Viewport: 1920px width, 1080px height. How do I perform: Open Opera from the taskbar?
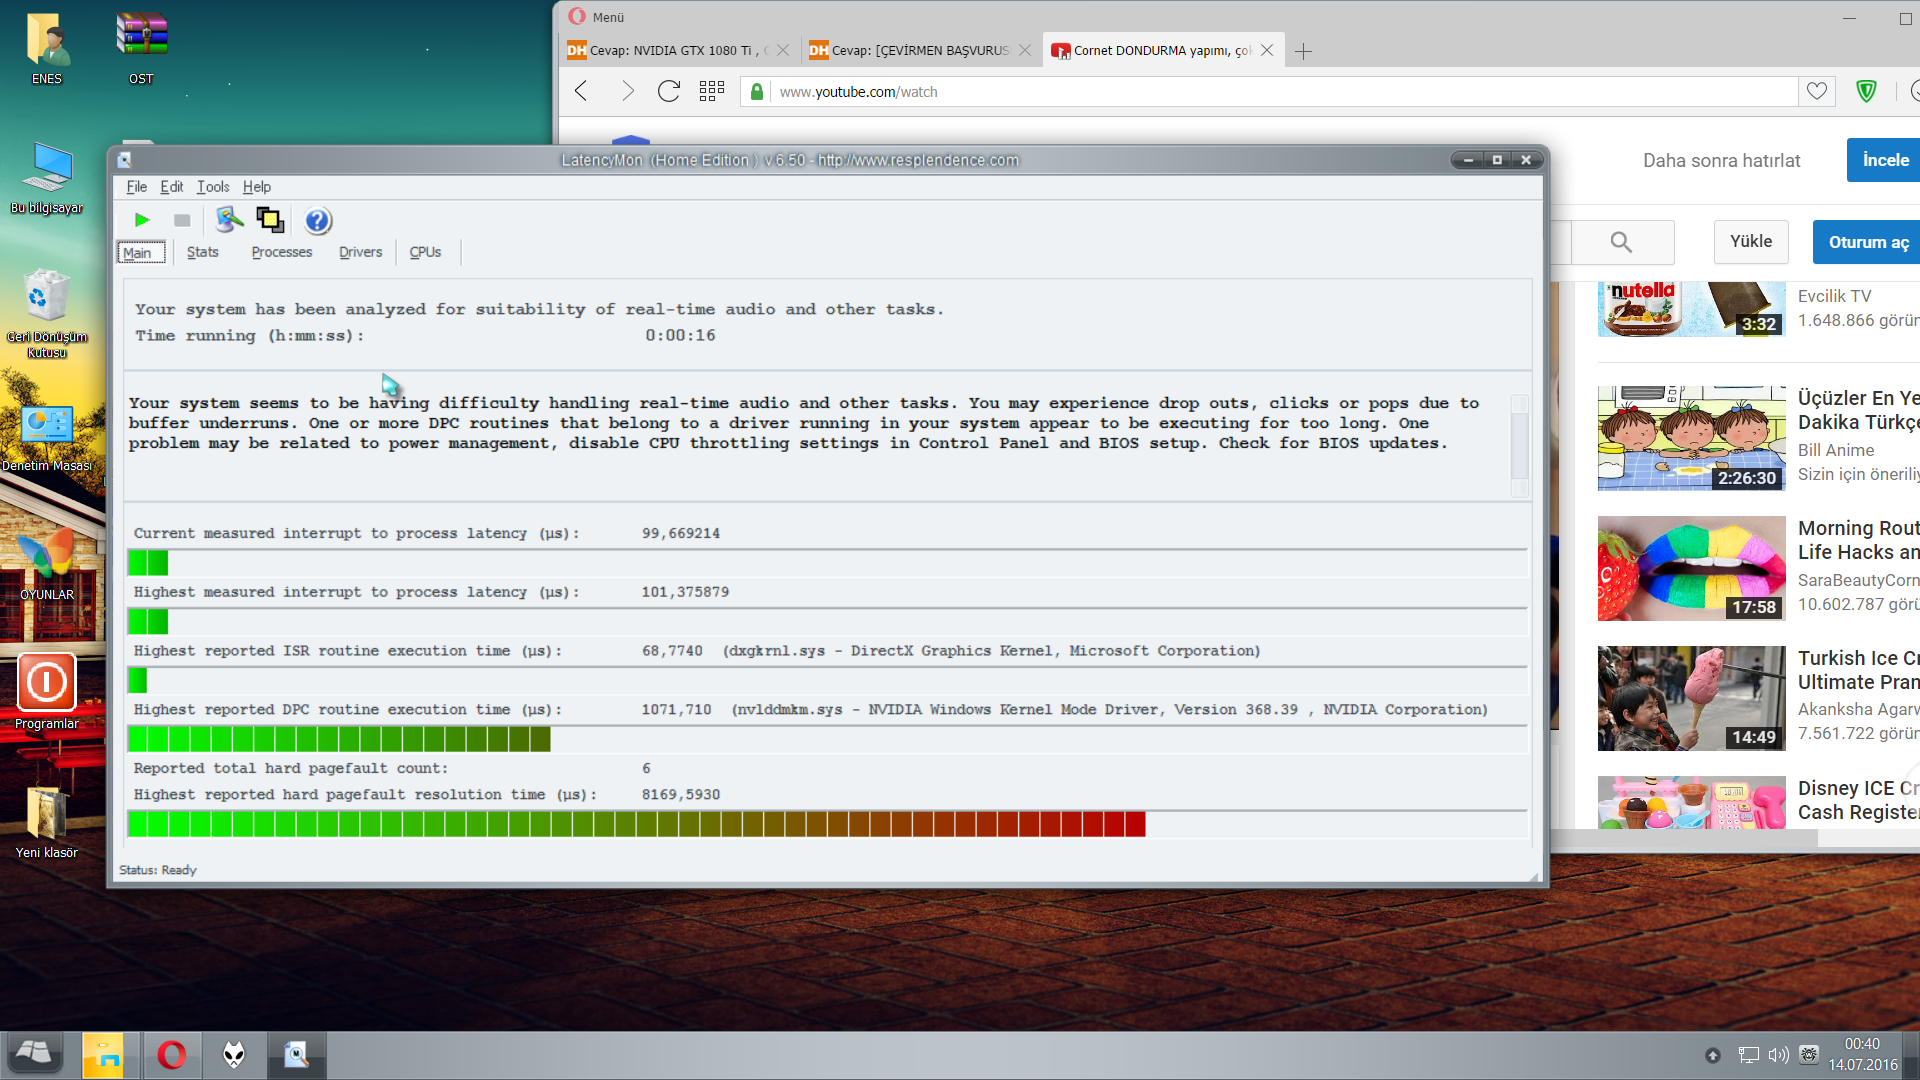pyautogui.click(x=171, y=1055)
